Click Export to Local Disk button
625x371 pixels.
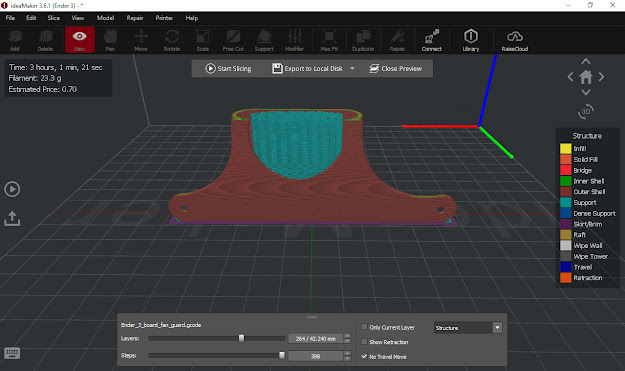[x=307, y=69]
